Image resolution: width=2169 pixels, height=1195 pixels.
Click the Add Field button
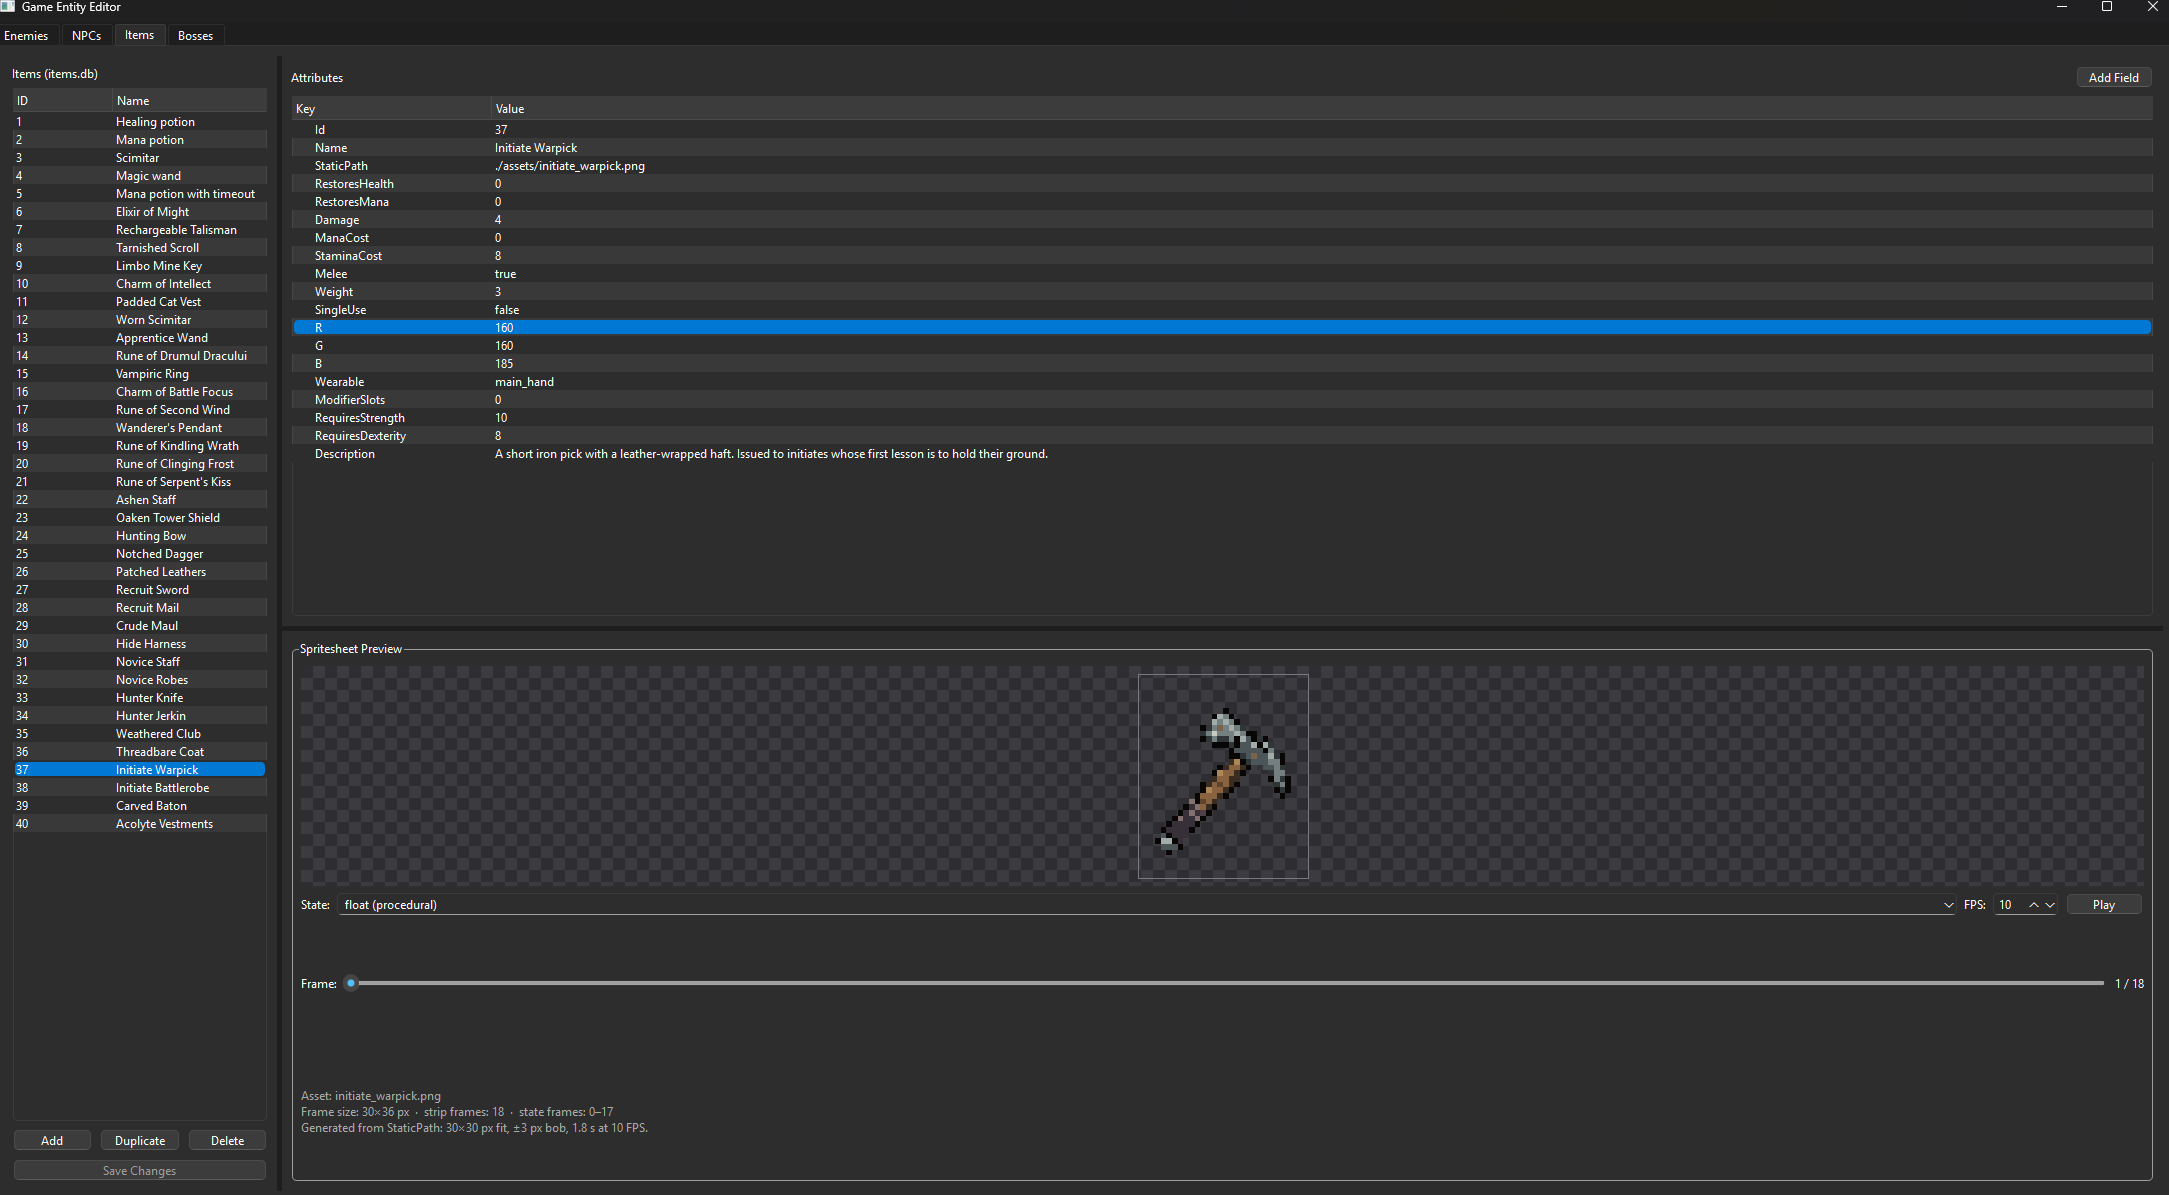click(2113, 77)
